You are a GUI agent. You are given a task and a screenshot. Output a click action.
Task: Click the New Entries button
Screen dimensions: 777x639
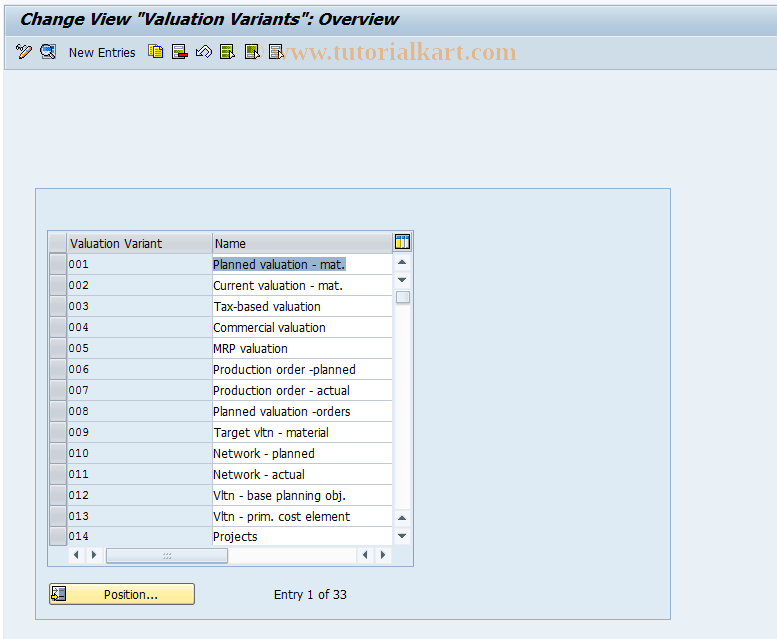point(102,53)
